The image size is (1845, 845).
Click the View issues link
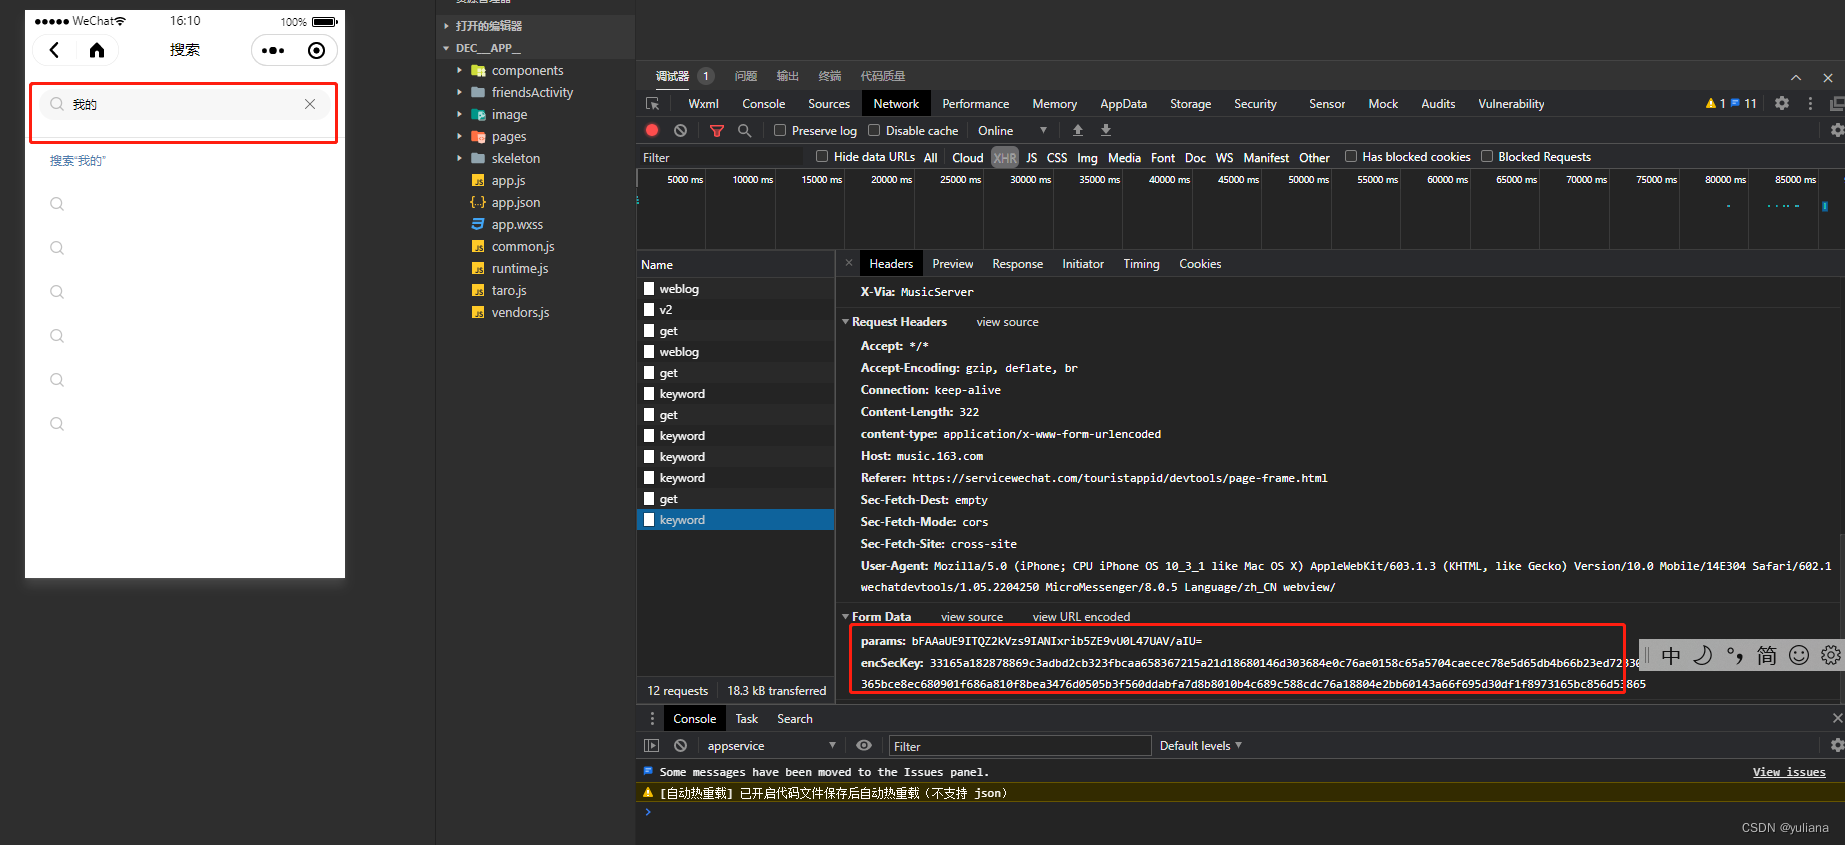(1789, 772)
